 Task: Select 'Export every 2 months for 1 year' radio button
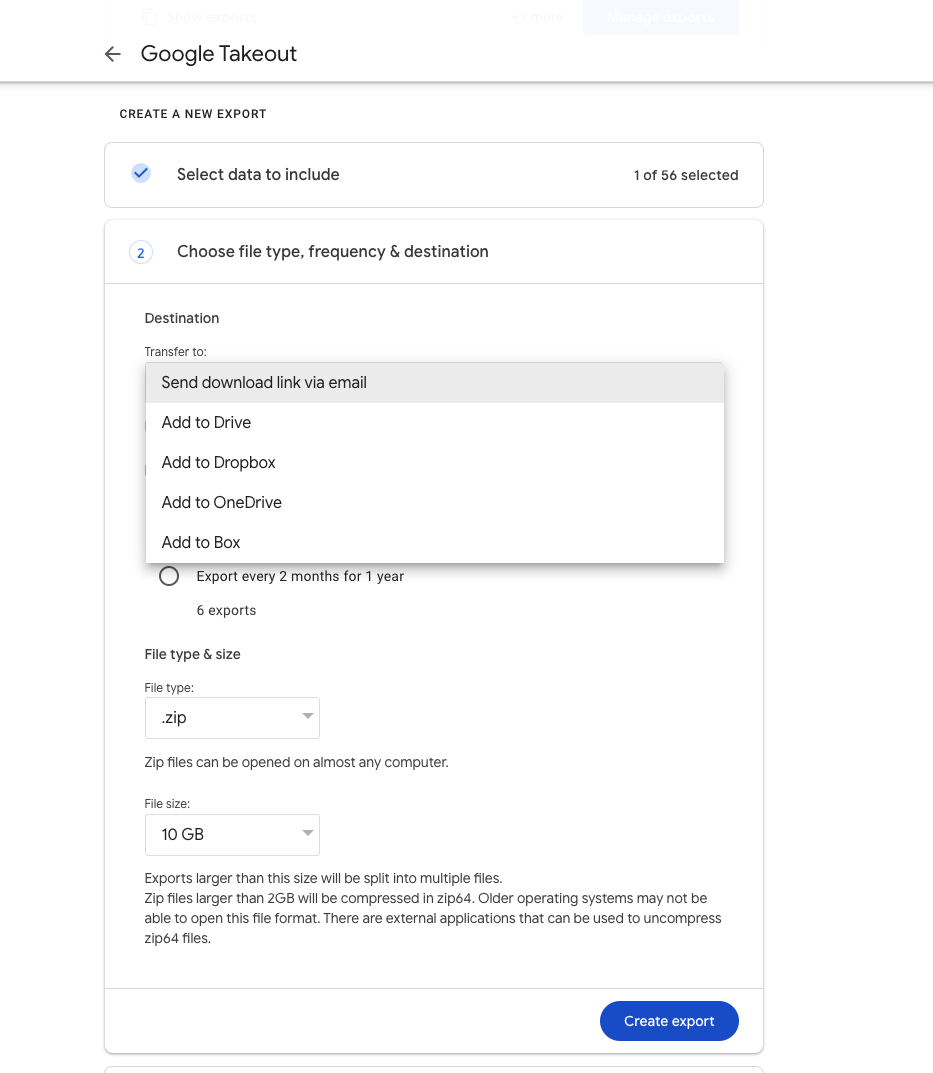coord(169,576)
